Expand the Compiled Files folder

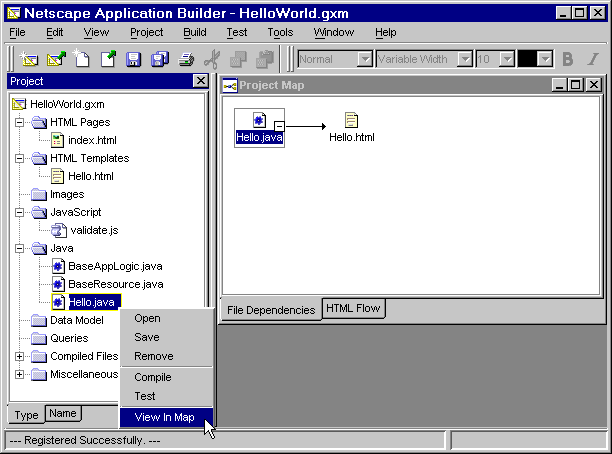coord(19,356)
